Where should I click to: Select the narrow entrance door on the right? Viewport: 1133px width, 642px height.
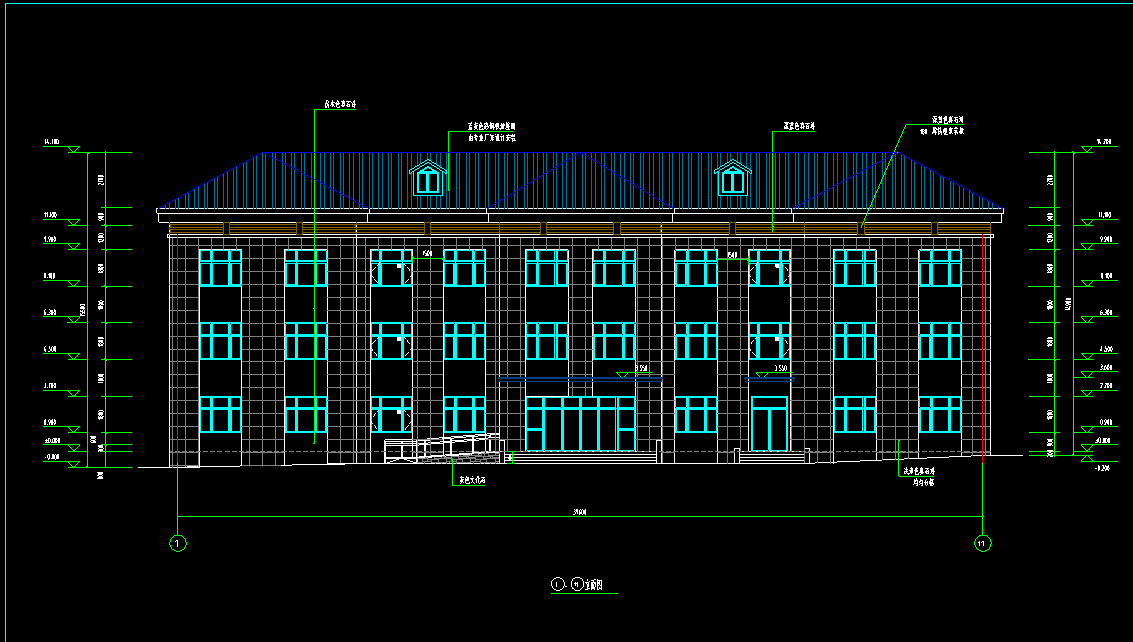770,424
